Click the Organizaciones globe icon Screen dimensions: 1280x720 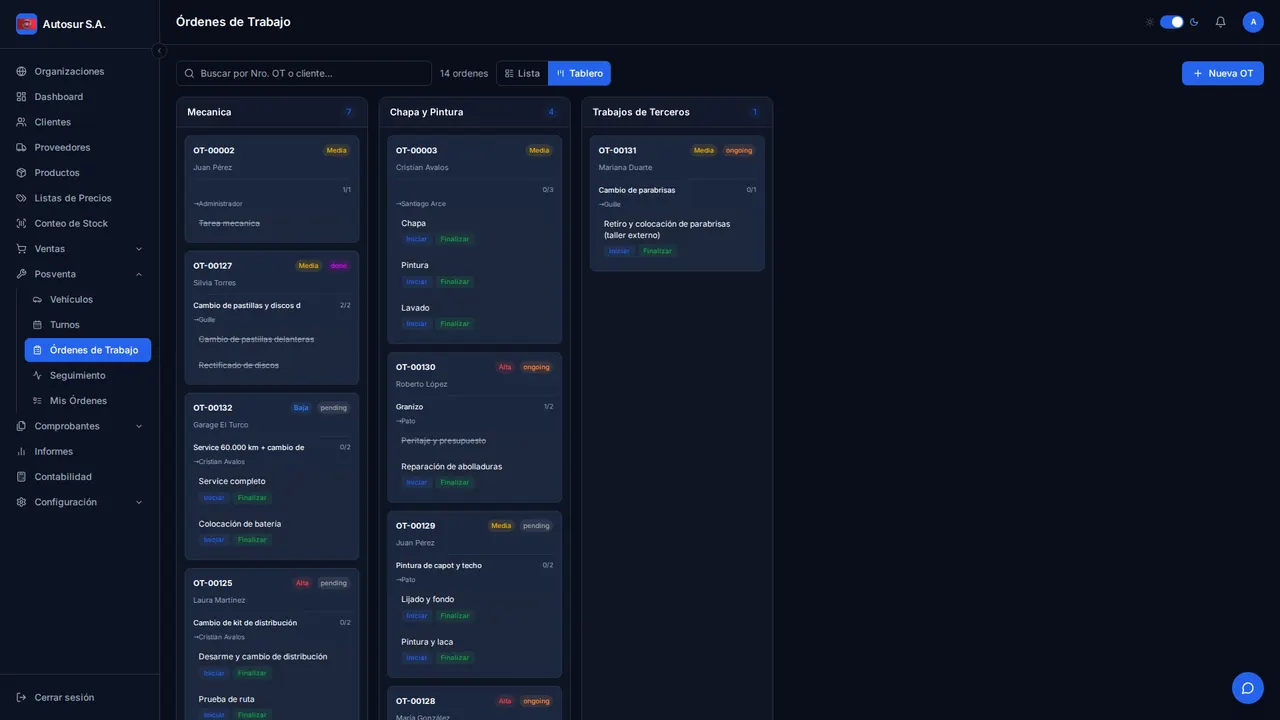pyautogui.click(x=21, y=71)
